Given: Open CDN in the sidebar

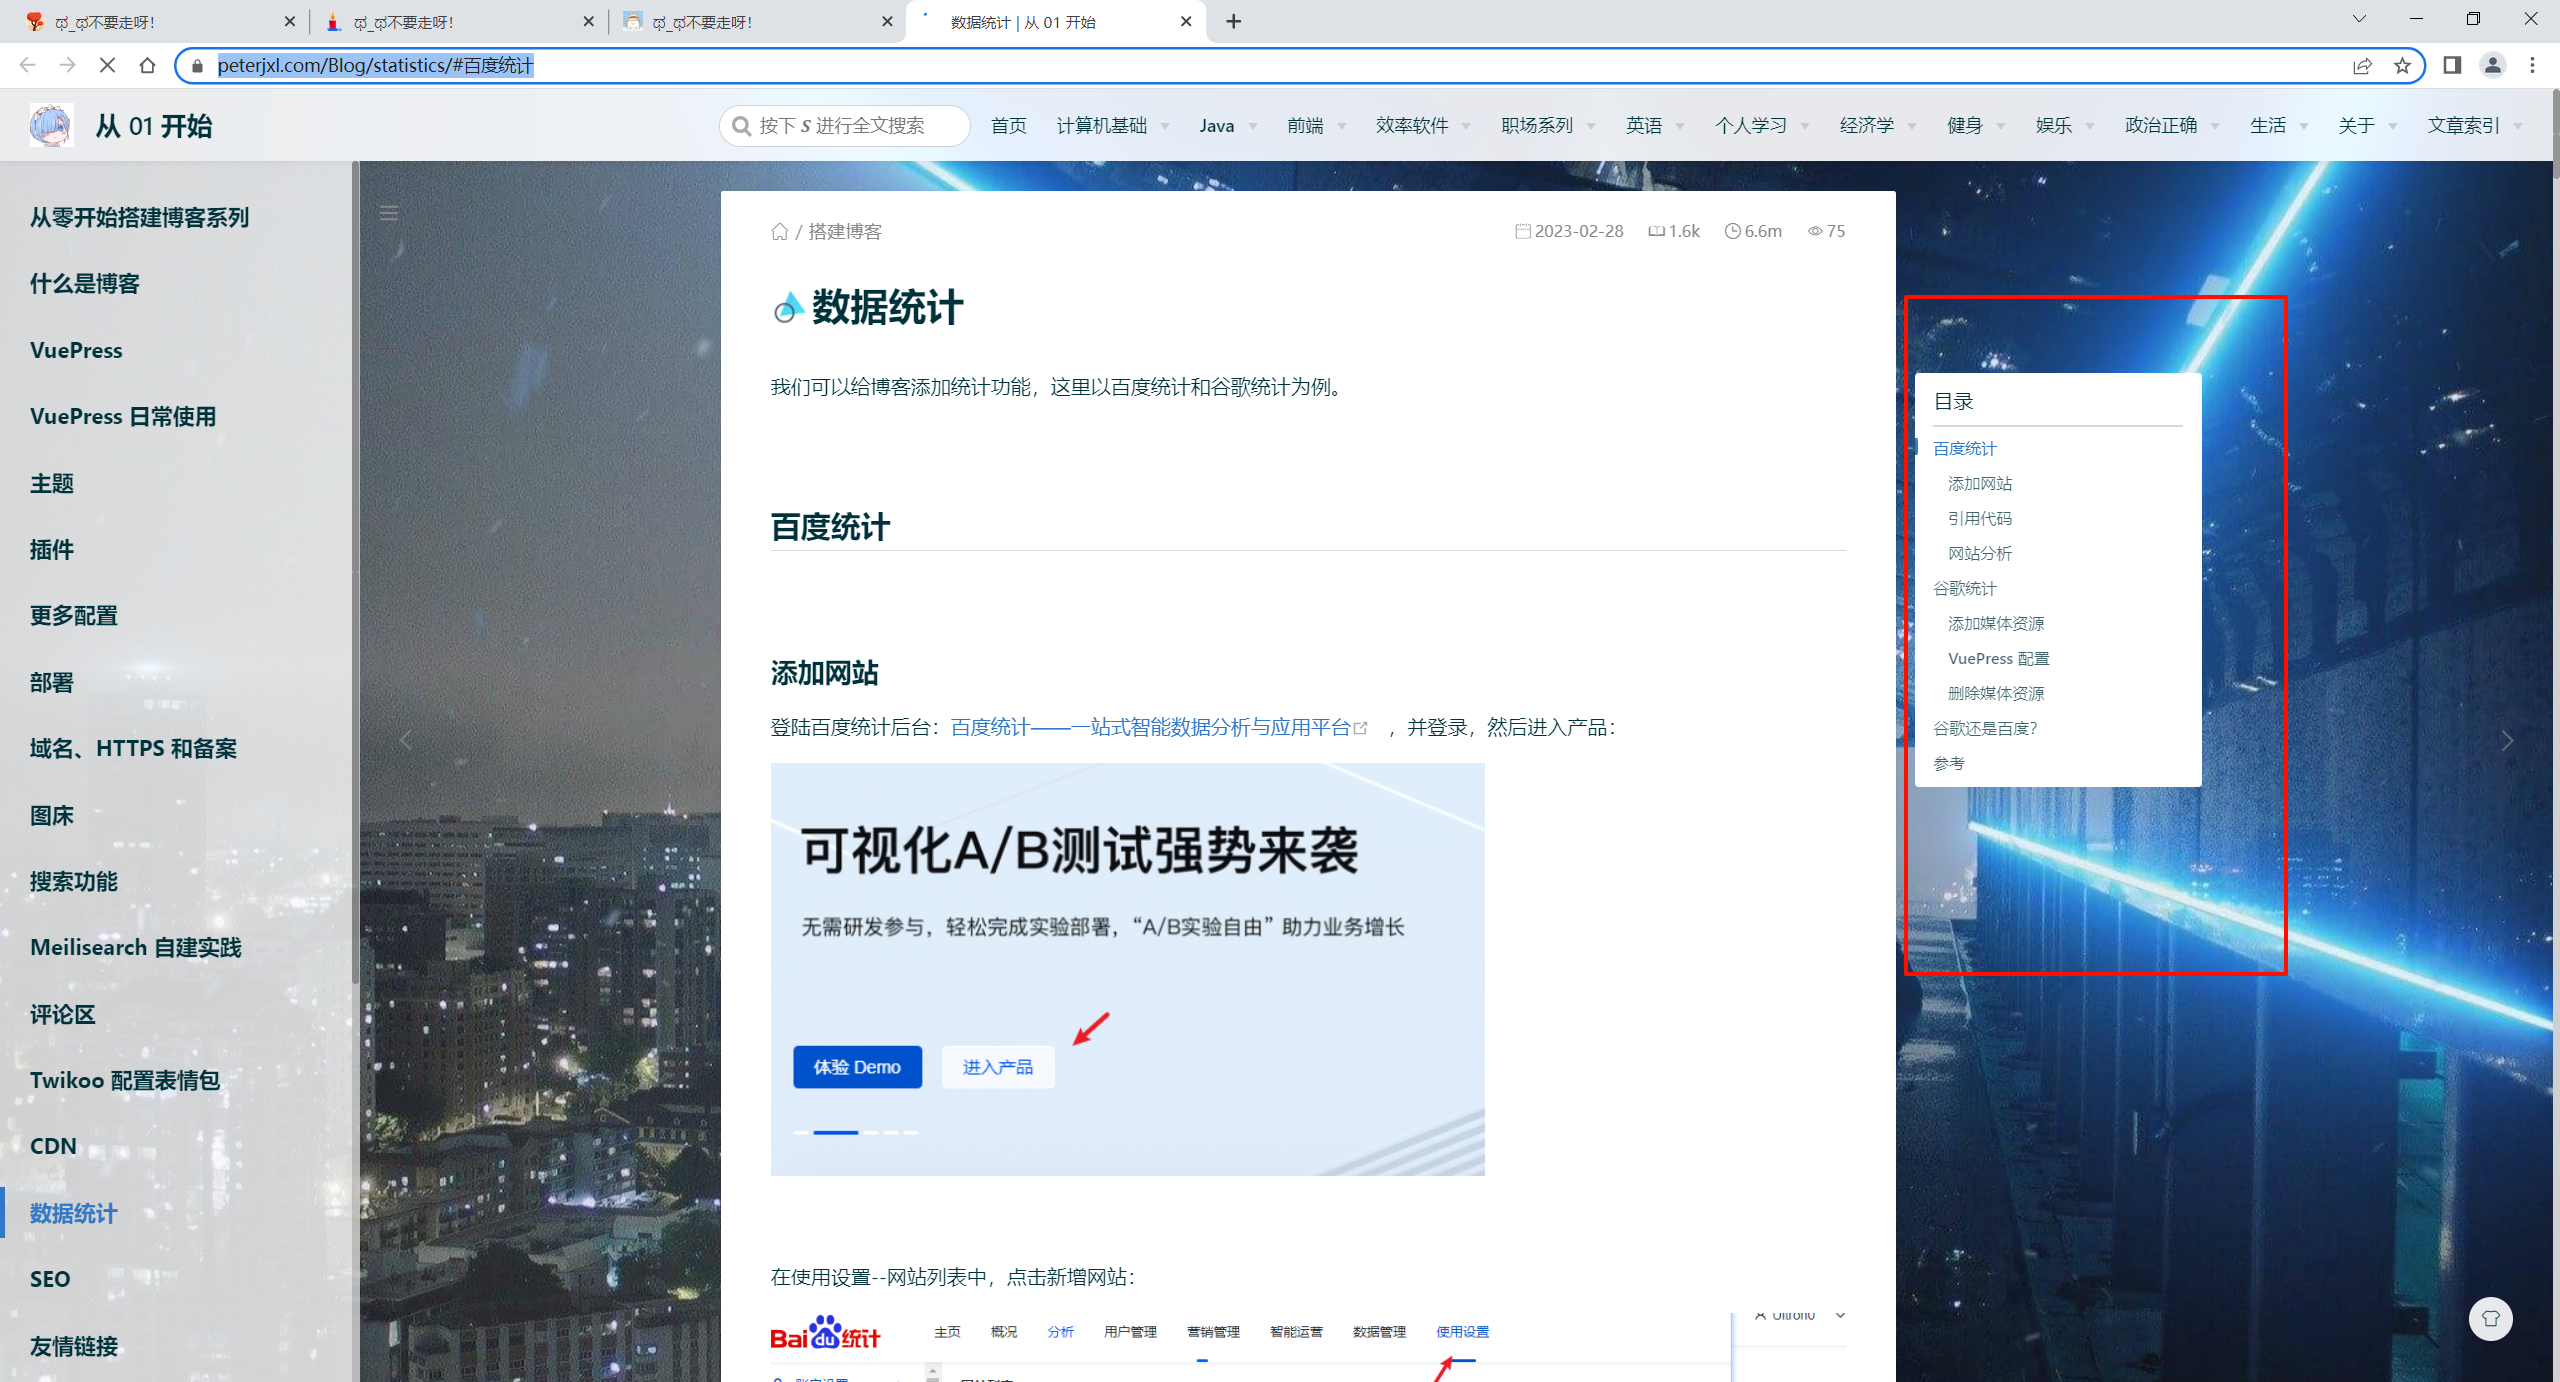Looking at the screenshot, I should click(x=53, y=1146).
